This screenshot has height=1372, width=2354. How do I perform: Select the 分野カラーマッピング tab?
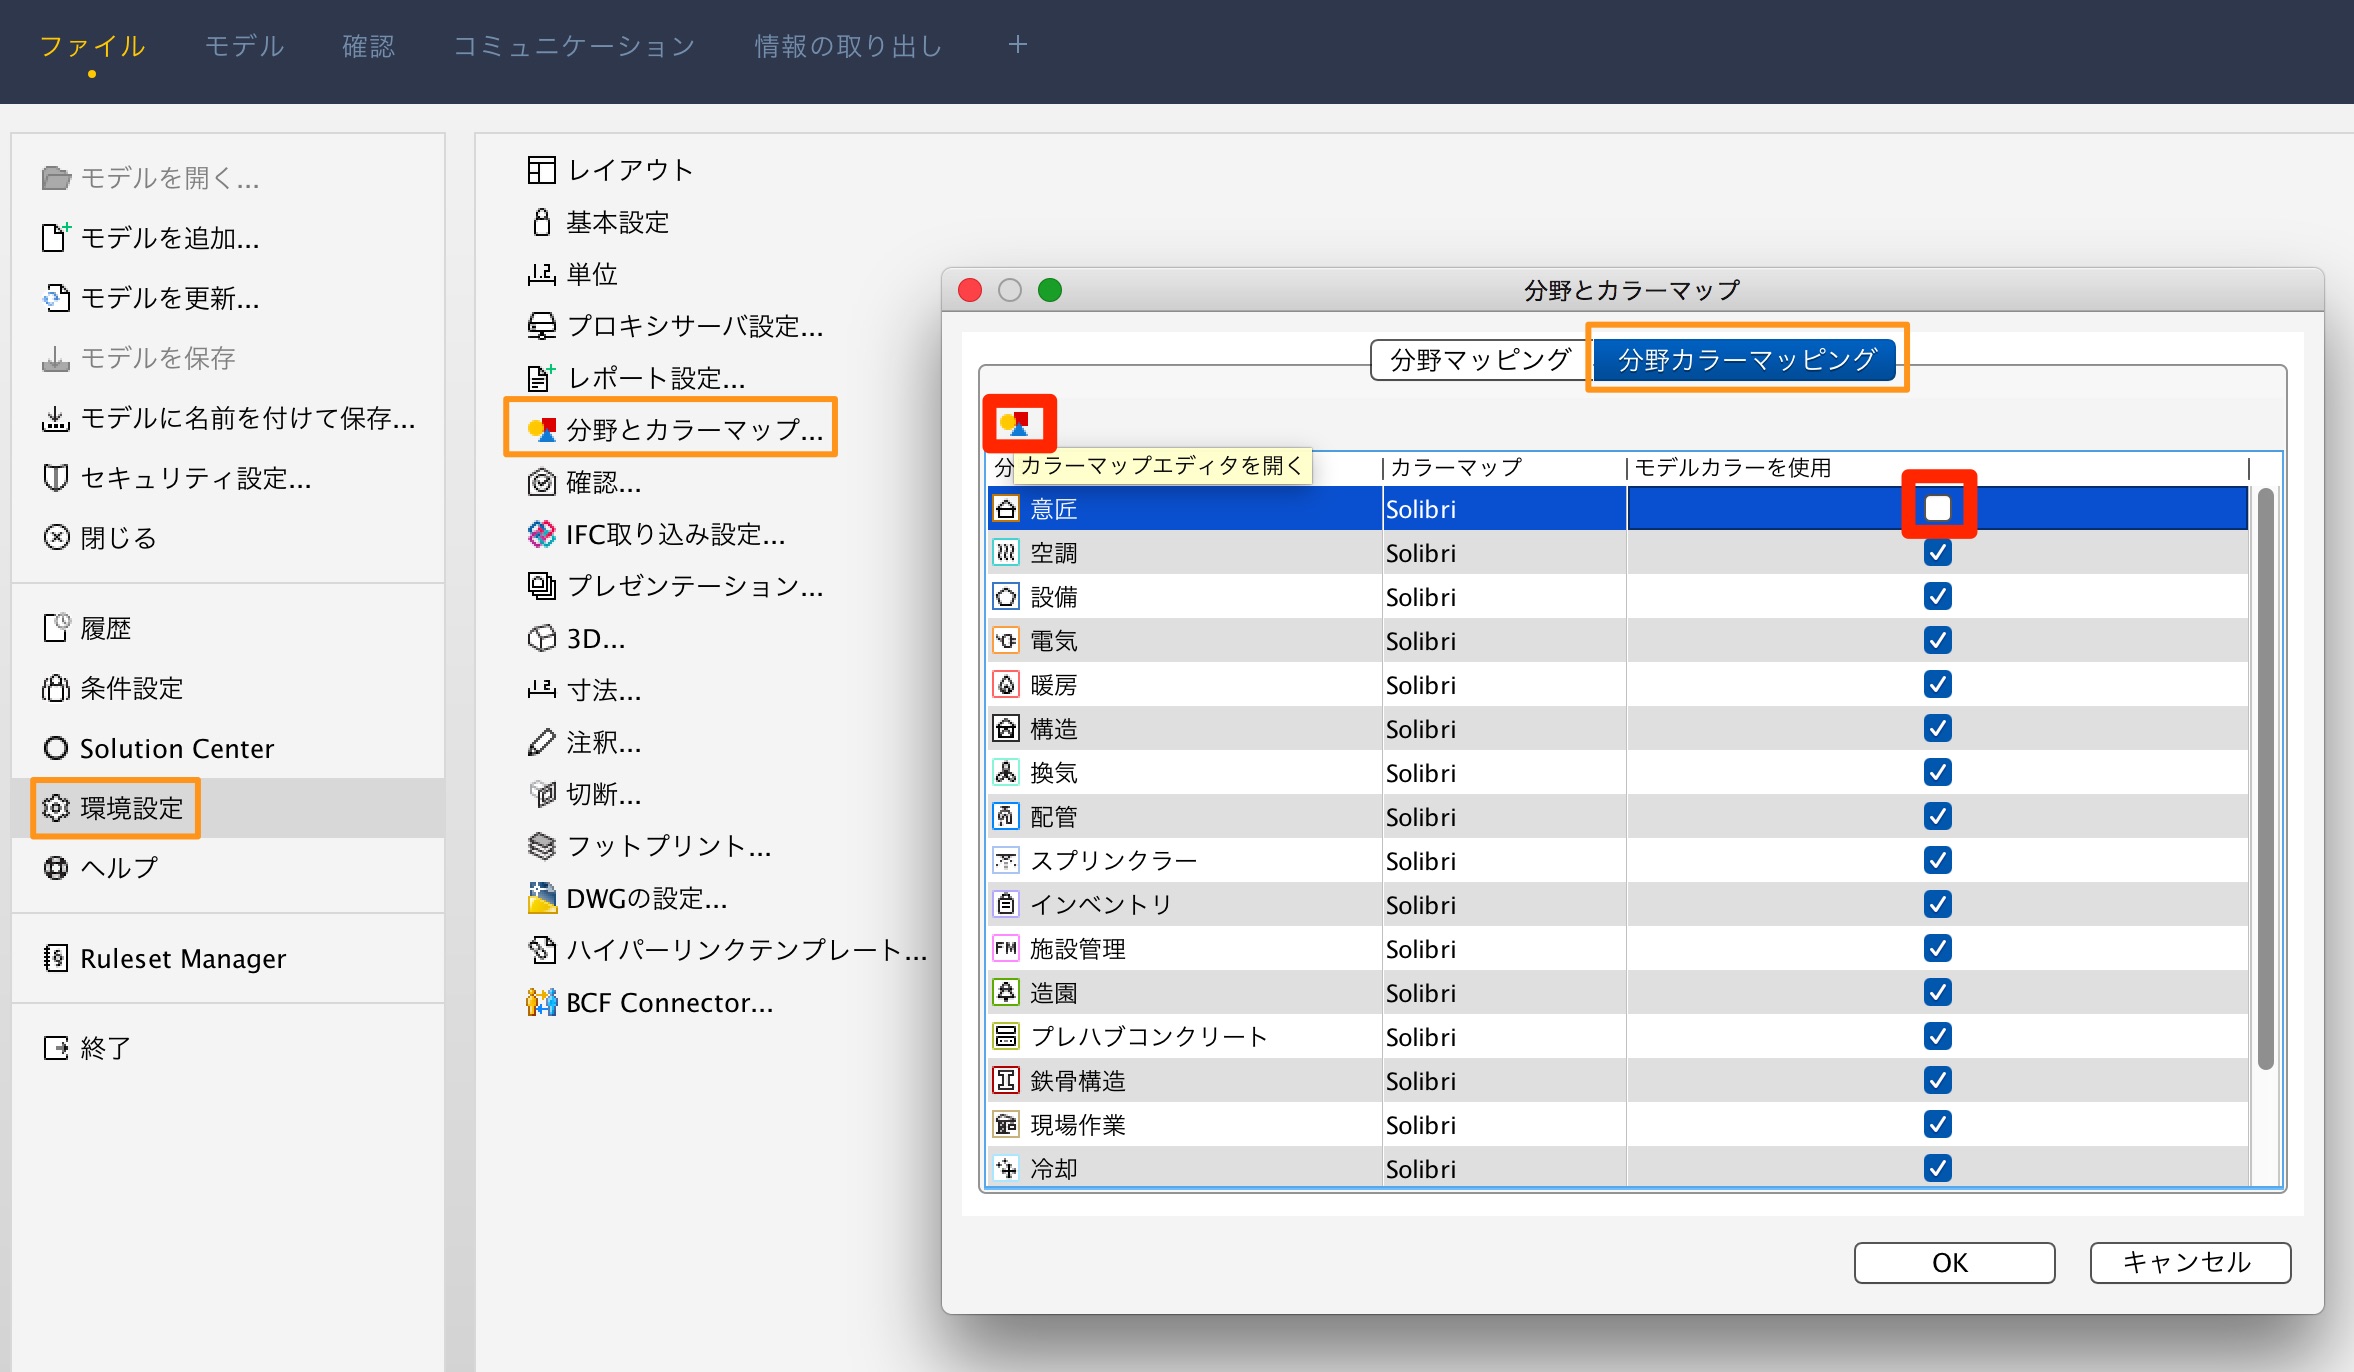(1746, 360)
